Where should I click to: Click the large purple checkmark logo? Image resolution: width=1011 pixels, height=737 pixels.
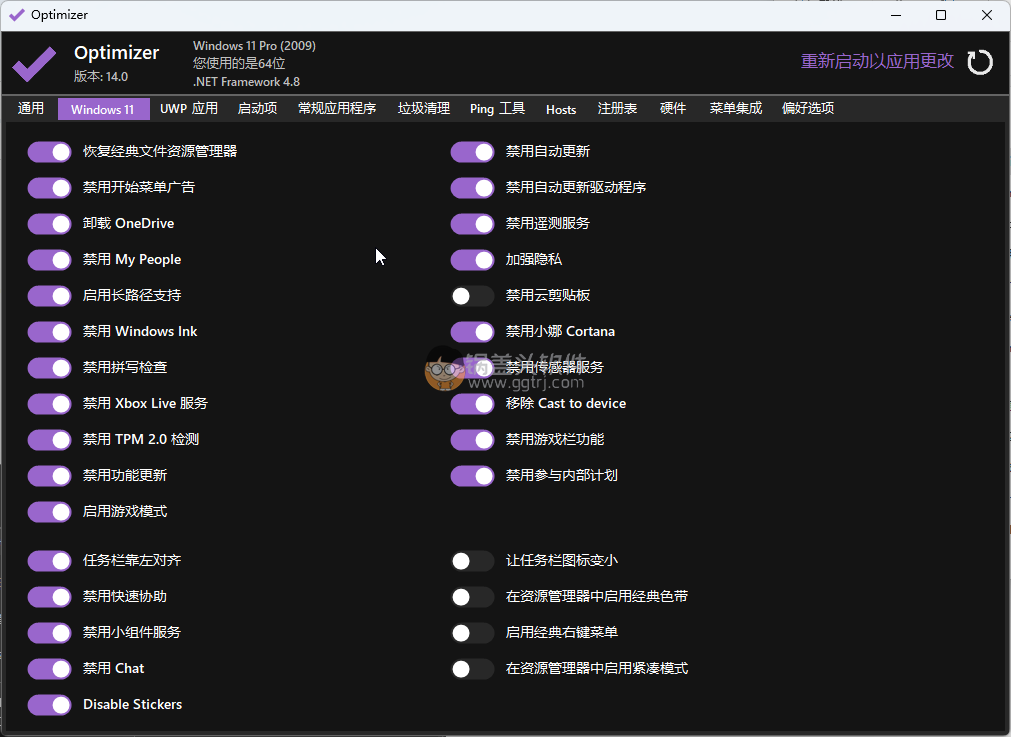(x=34, y=64)
